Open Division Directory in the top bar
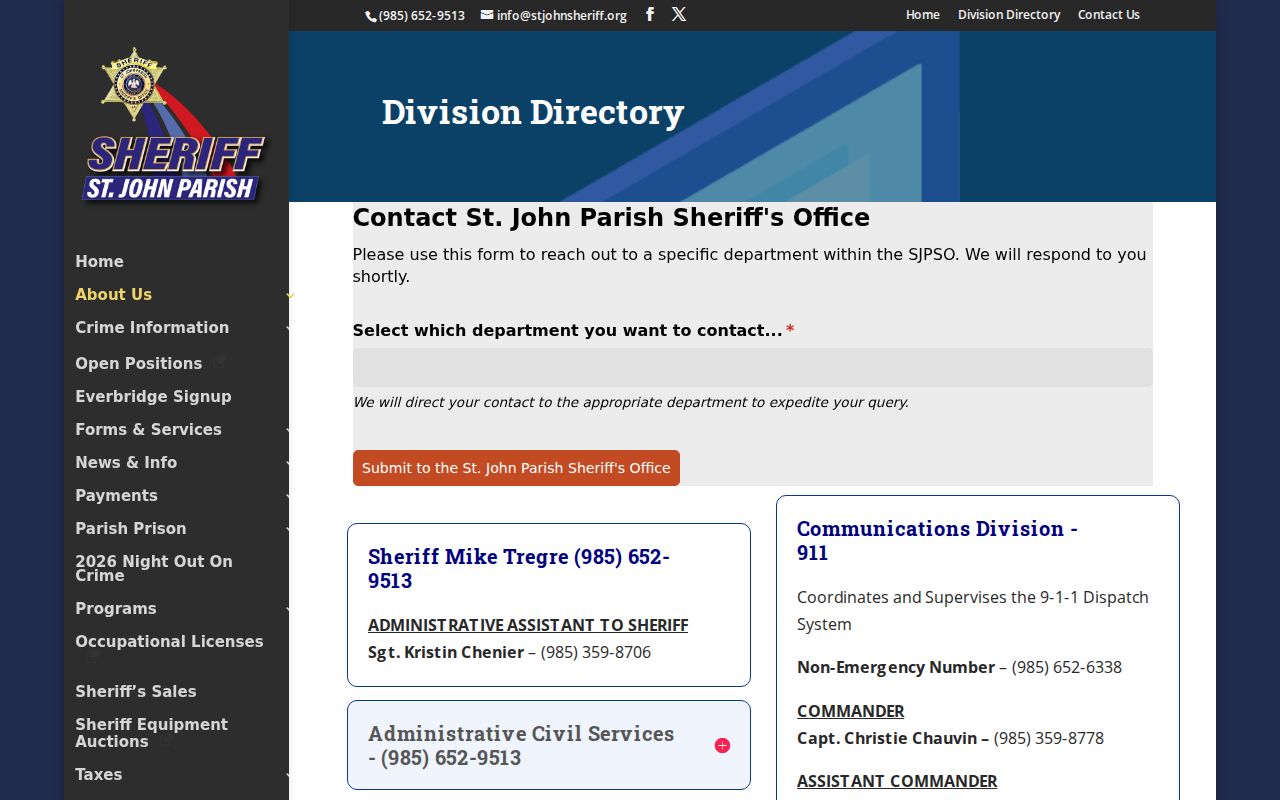Image resolution: width=1280 pixels, height=800 pixels. point(1009,15)
